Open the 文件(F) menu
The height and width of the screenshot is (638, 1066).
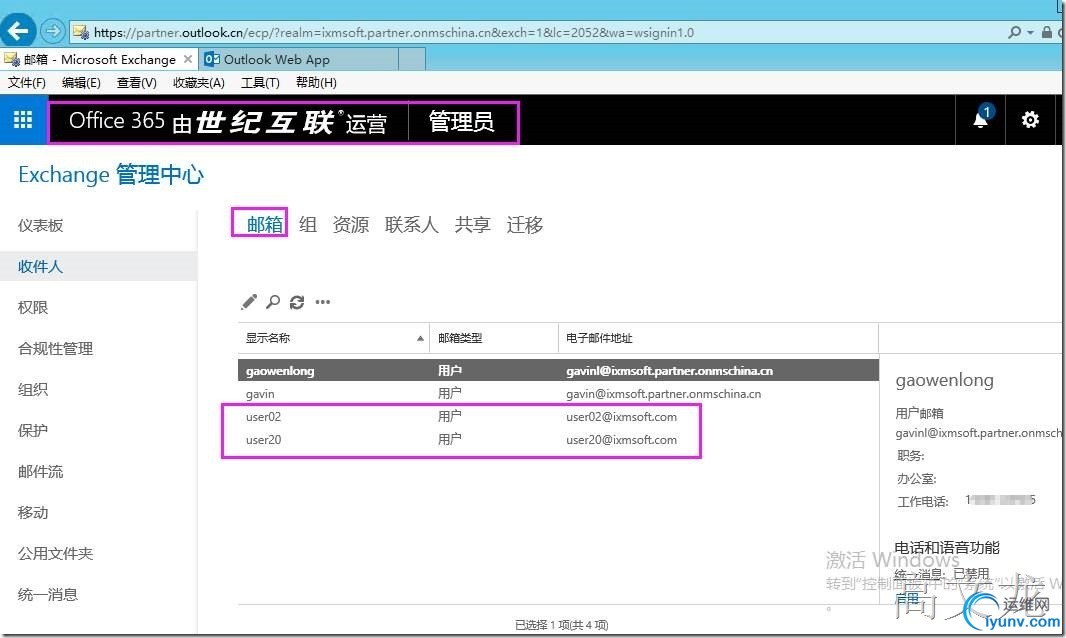pyautogui.click(x=27, y=82)
